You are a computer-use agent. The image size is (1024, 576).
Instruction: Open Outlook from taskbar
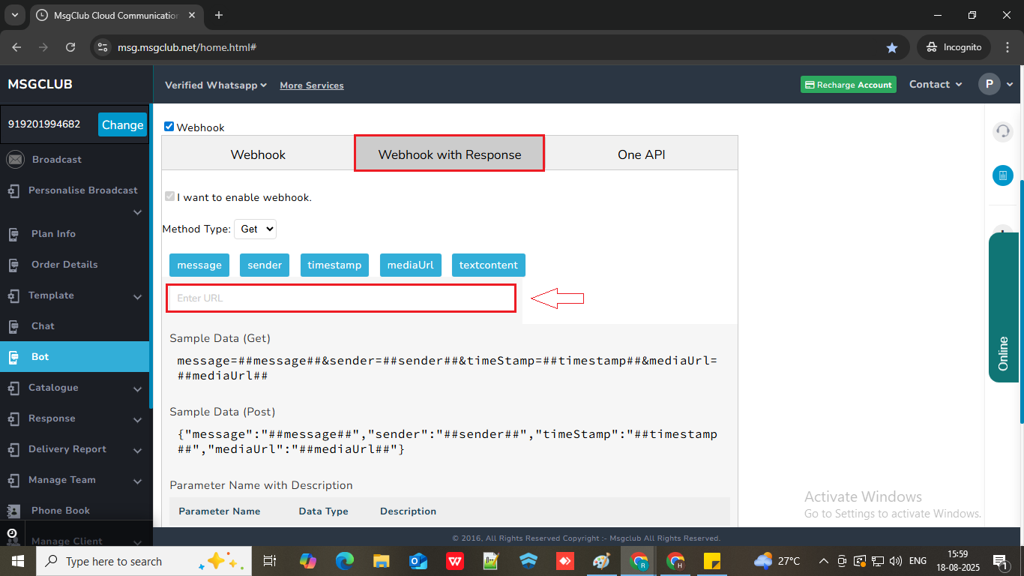click(418, 561)
